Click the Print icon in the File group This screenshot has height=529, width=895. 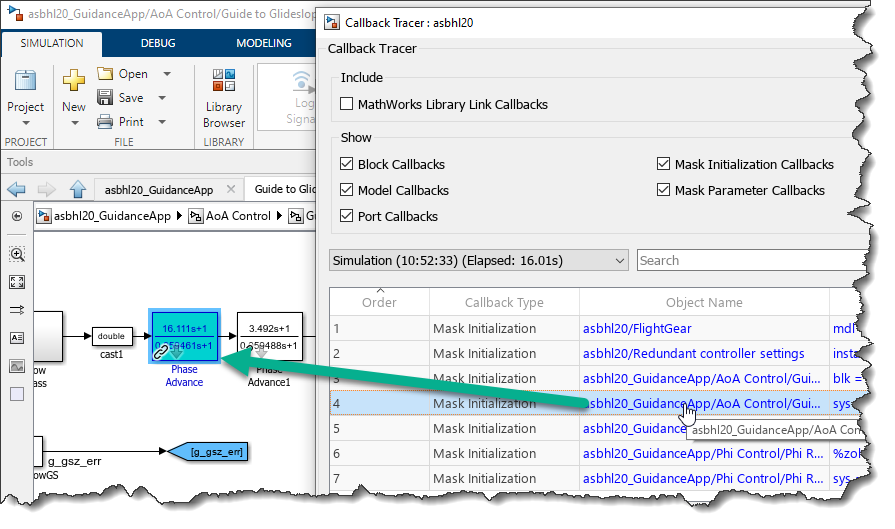pyautogui.click(x=106, y=122)
